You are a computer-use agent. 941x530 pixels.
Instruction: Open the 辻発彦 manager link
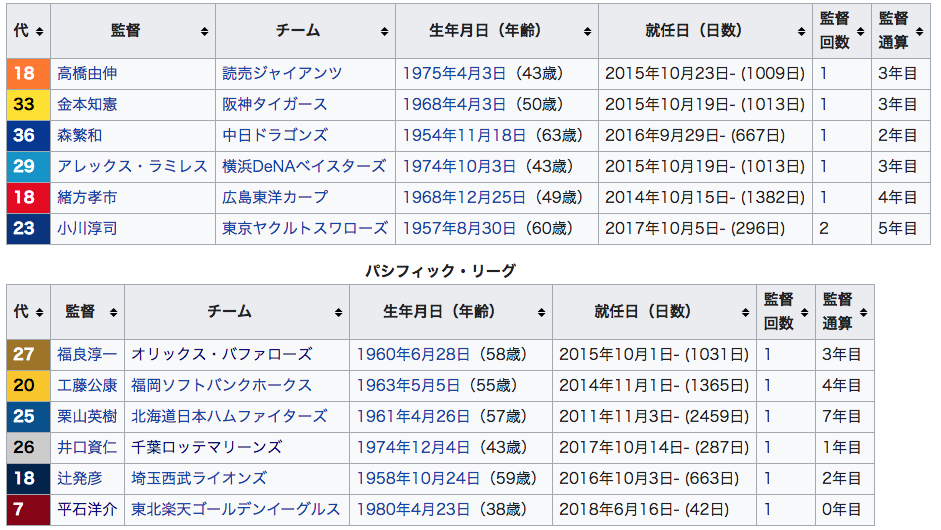(x=80, y=479)
